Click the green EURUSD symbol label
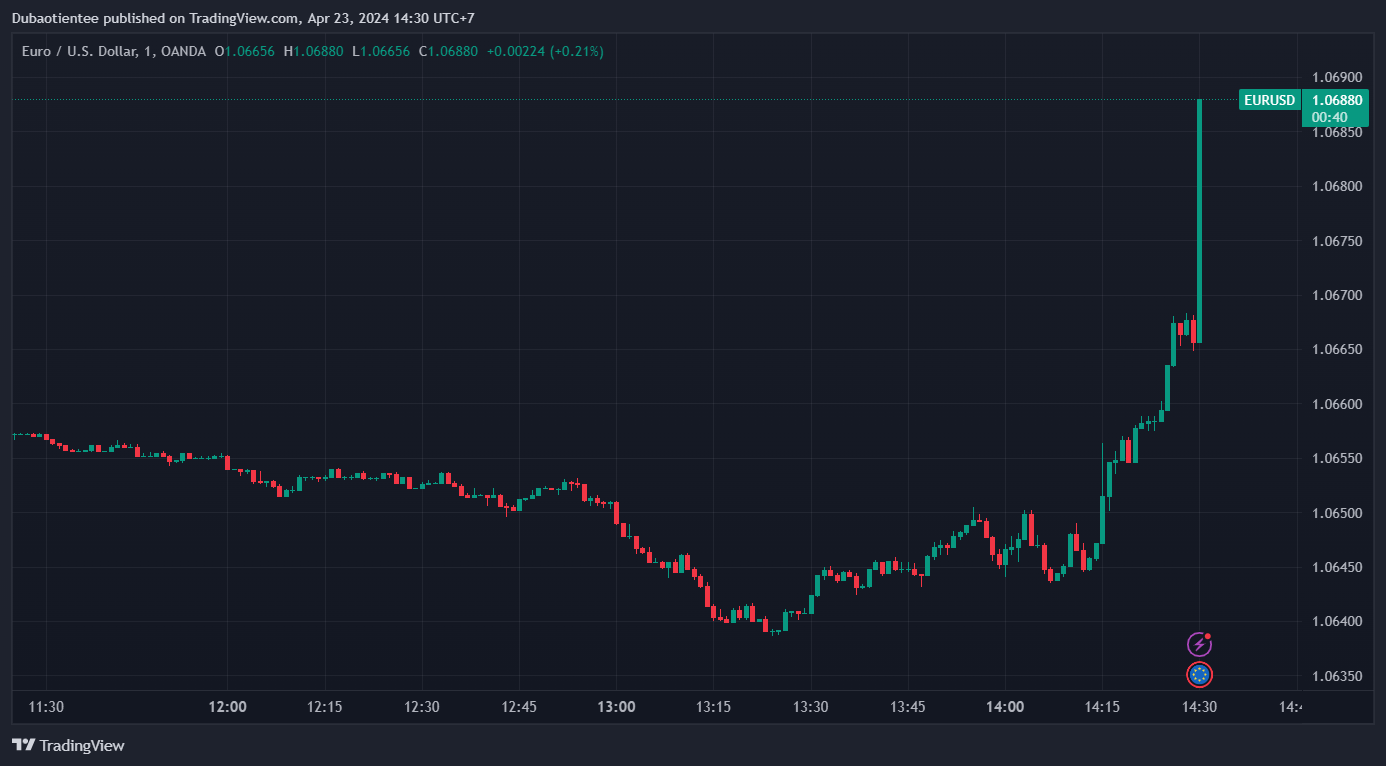This screenshot has height=766, width=1386. (1269, 100)
